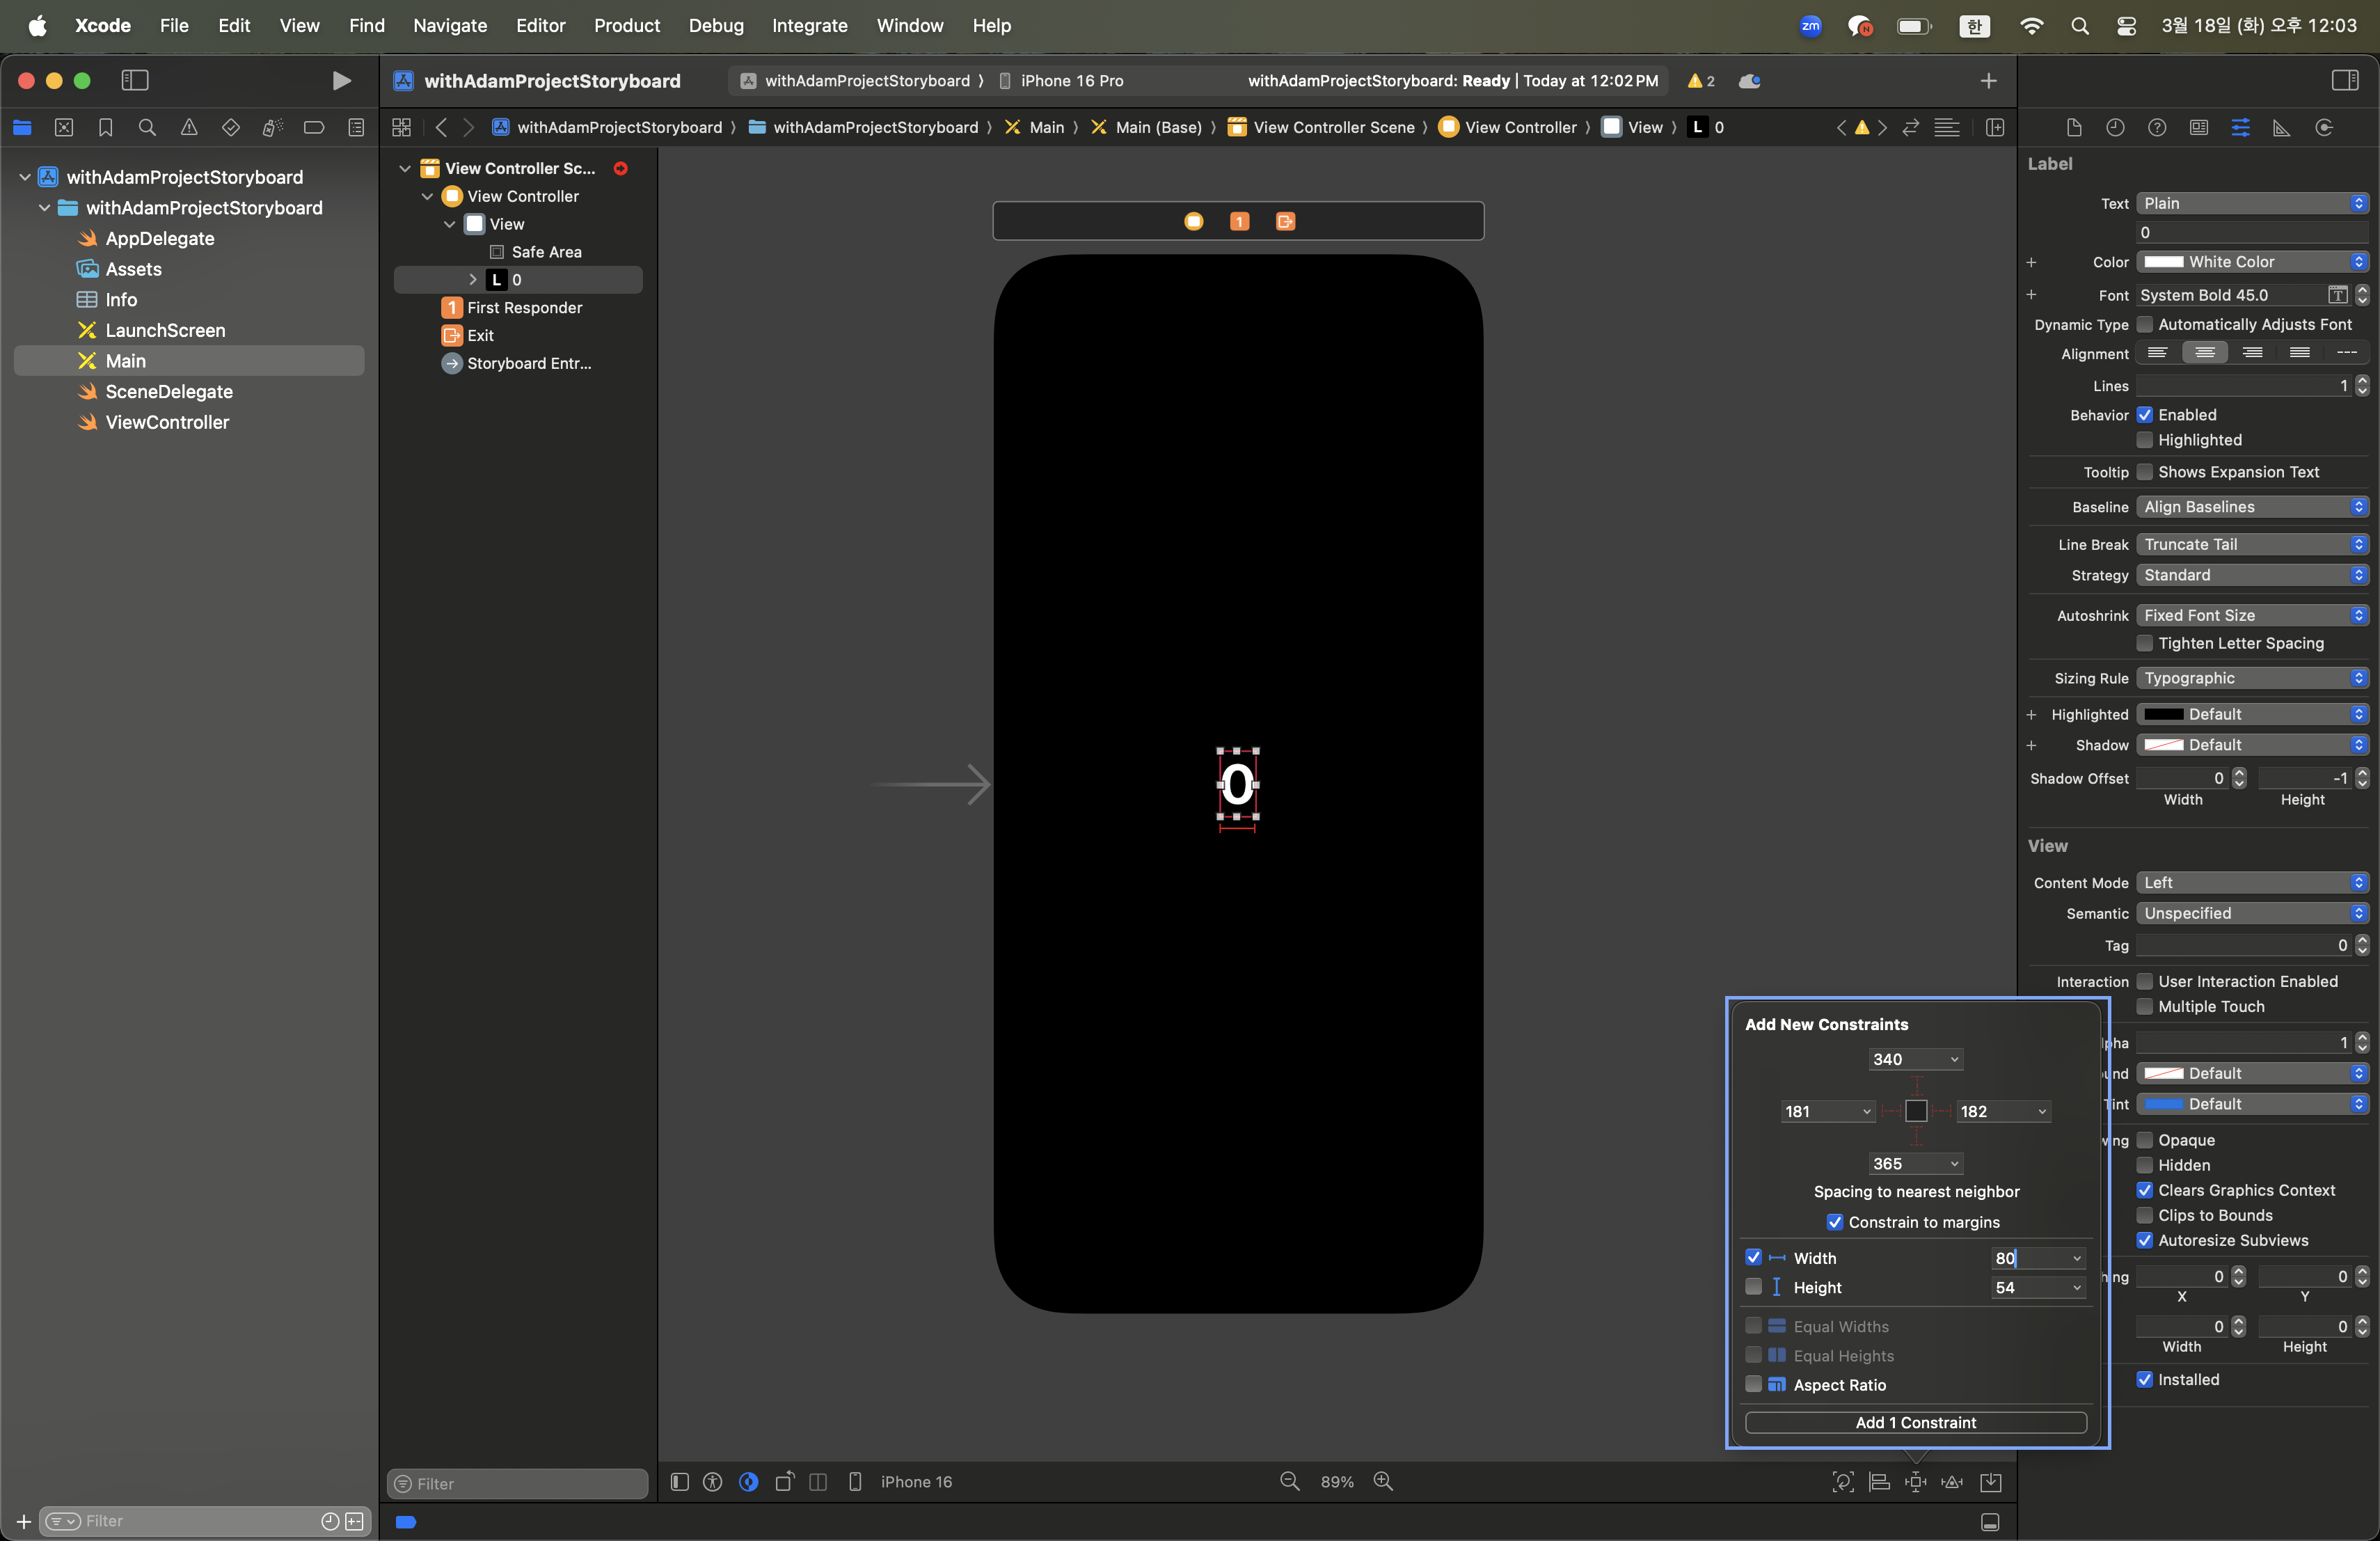Toggle the Hidden checkbox
Screen dimensions: 2380x1541
[2144, 1165]
